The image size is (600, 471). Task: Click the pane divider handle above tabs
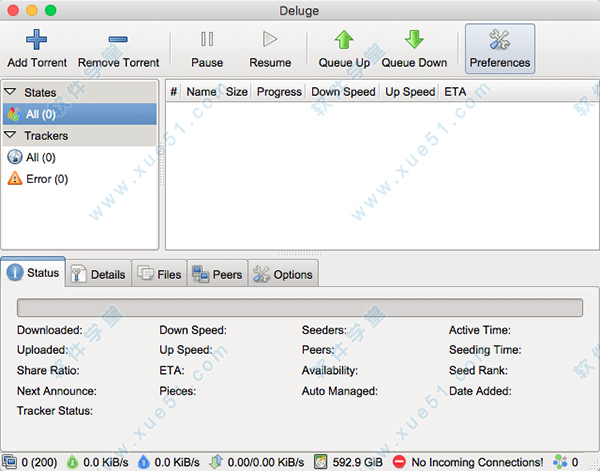click(x=300, y=253)
